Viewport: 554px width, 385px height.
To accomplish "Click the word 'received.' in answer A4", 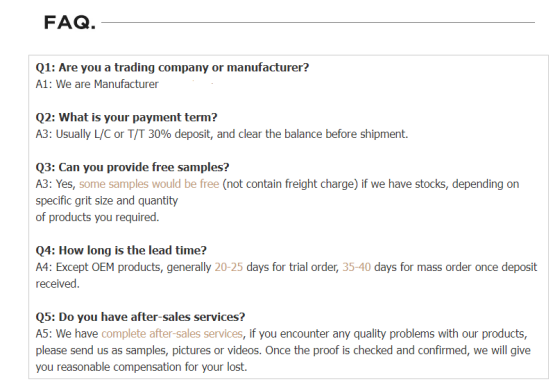I will (x=58, y=284).
